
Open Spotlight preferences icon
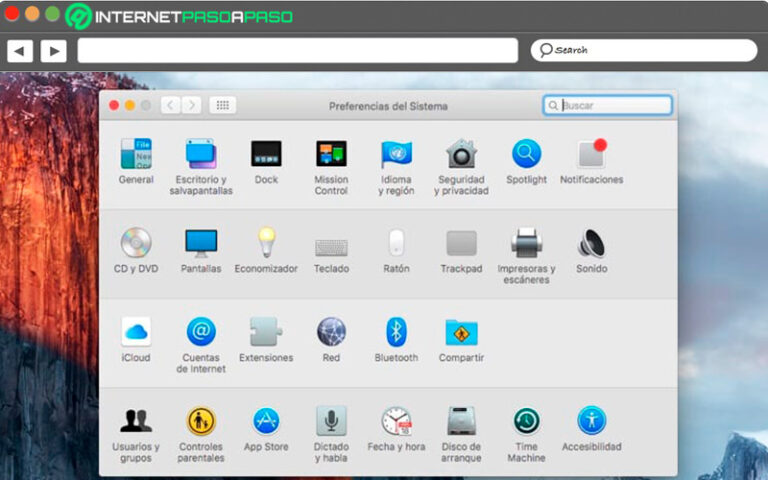[x=527, y=154]
